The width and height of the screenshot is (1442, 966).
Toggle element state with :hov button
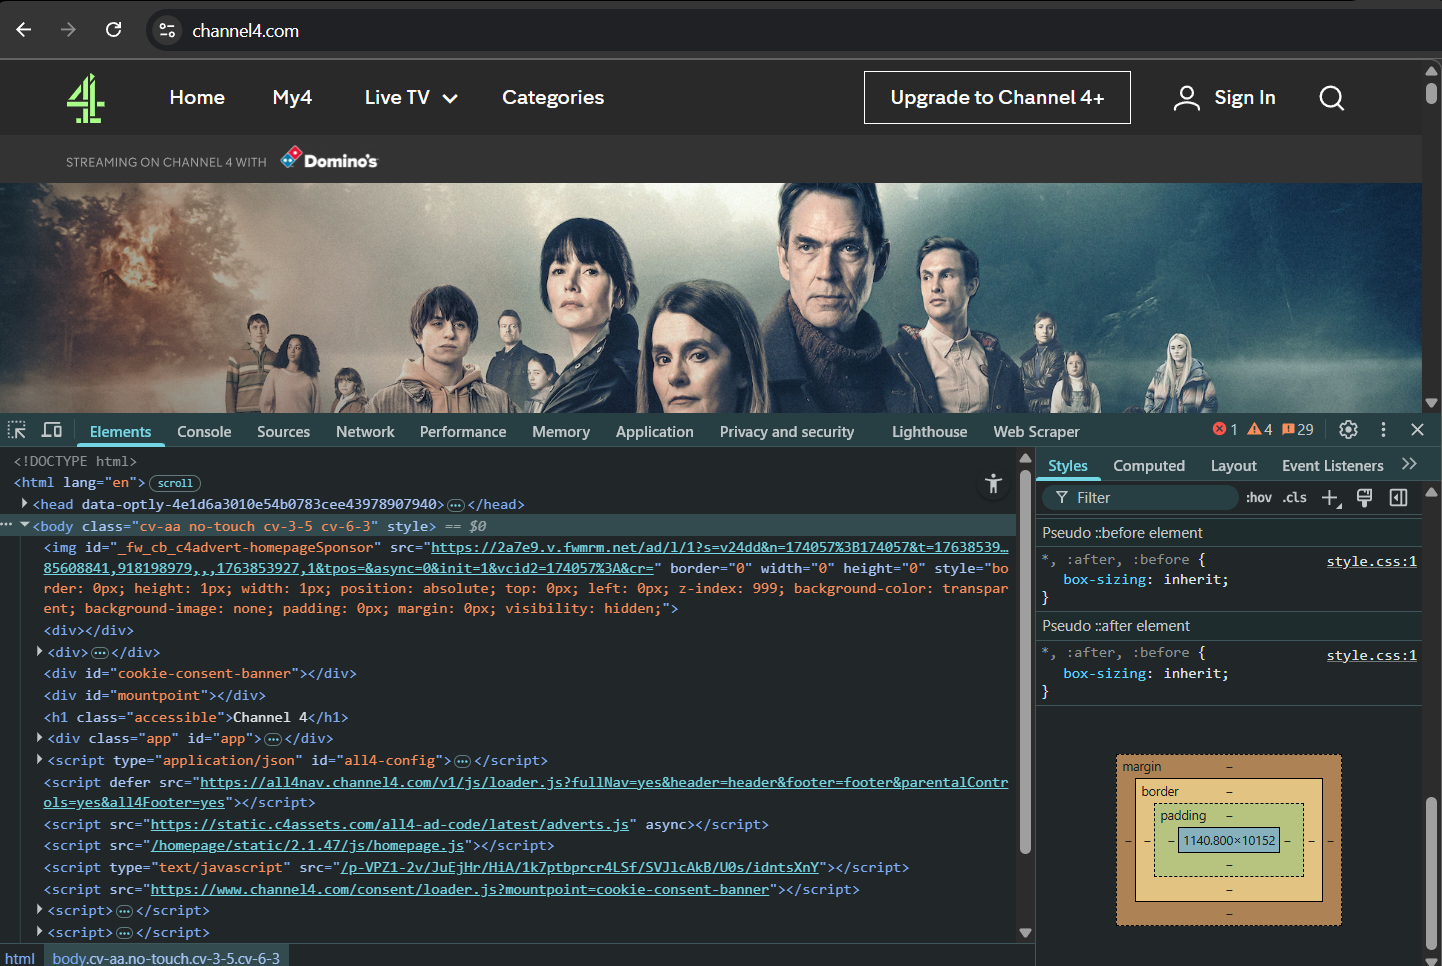pos(1258,497)
